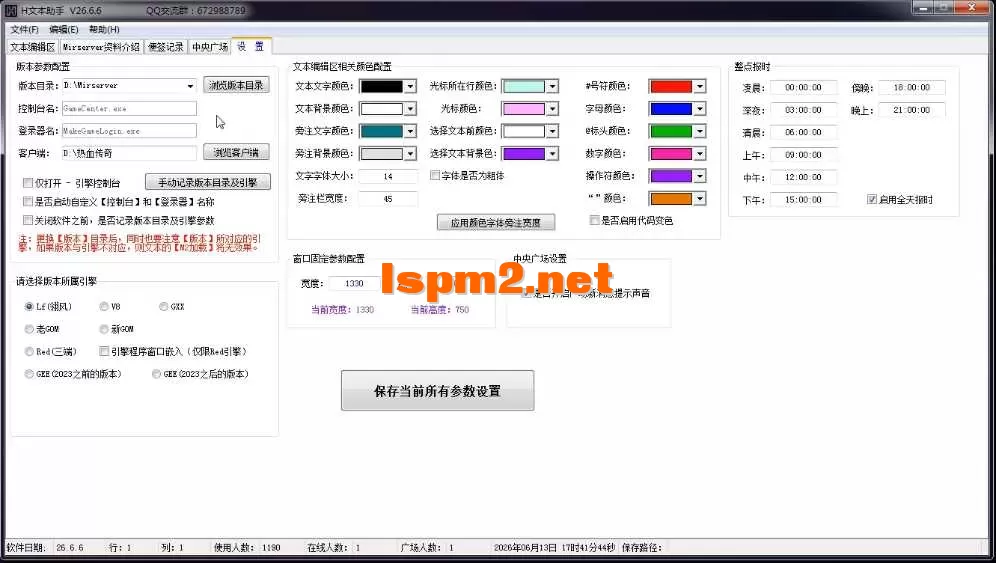
Task: Click the 客户端 path field
Action: click(x=129, y=153)
